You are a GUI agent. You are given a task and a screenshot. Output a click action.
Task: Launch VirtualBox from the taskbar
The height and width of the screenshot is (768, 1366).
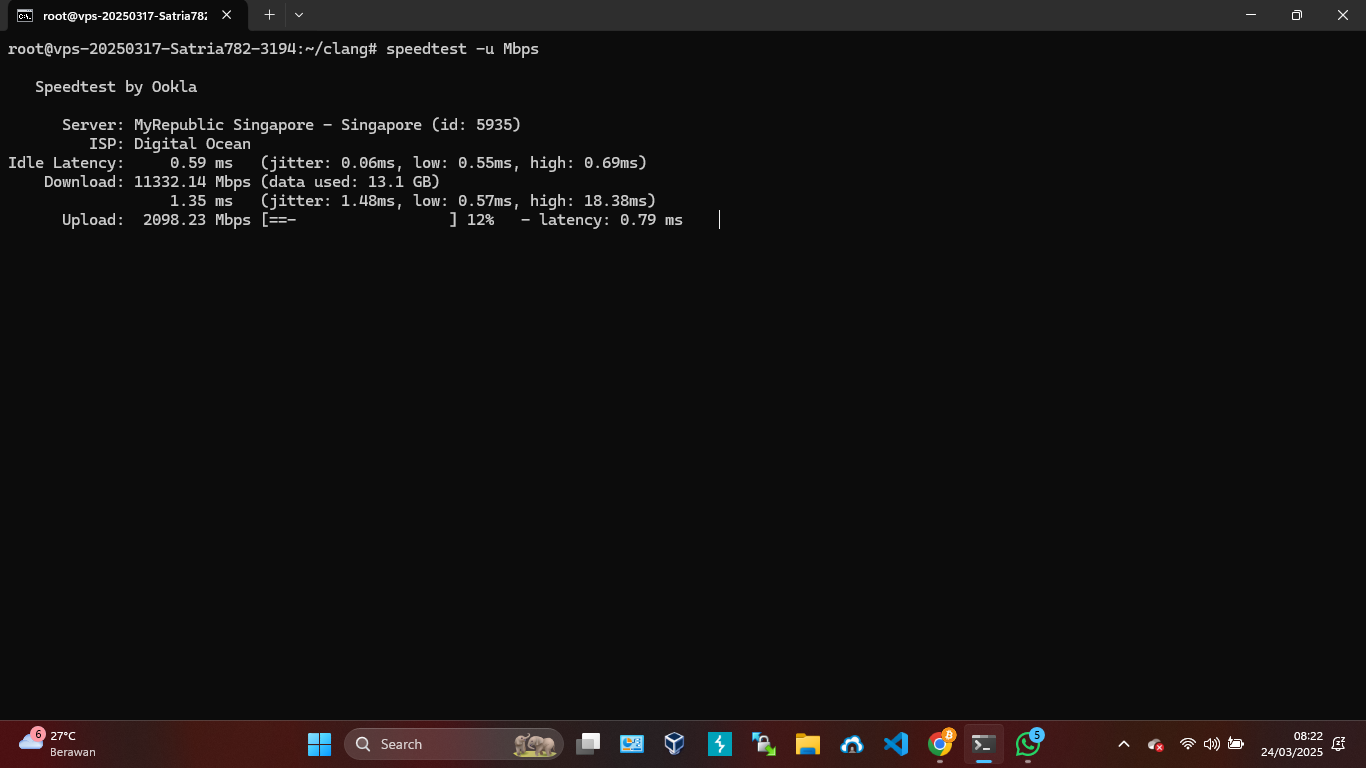tap(675, 744)
